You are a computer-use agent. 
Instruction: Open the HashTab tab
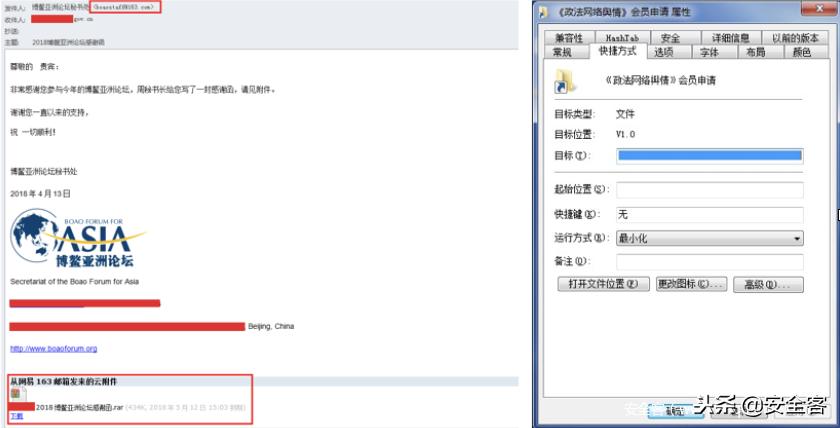click(x=623, y=38)
